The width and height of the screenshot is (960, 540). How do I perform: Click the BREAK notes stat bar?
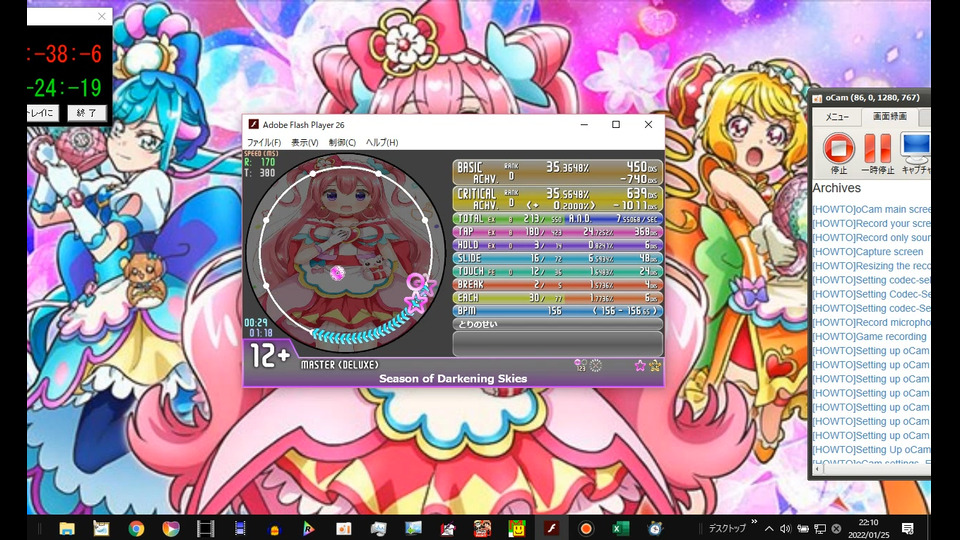coord(558,285)
